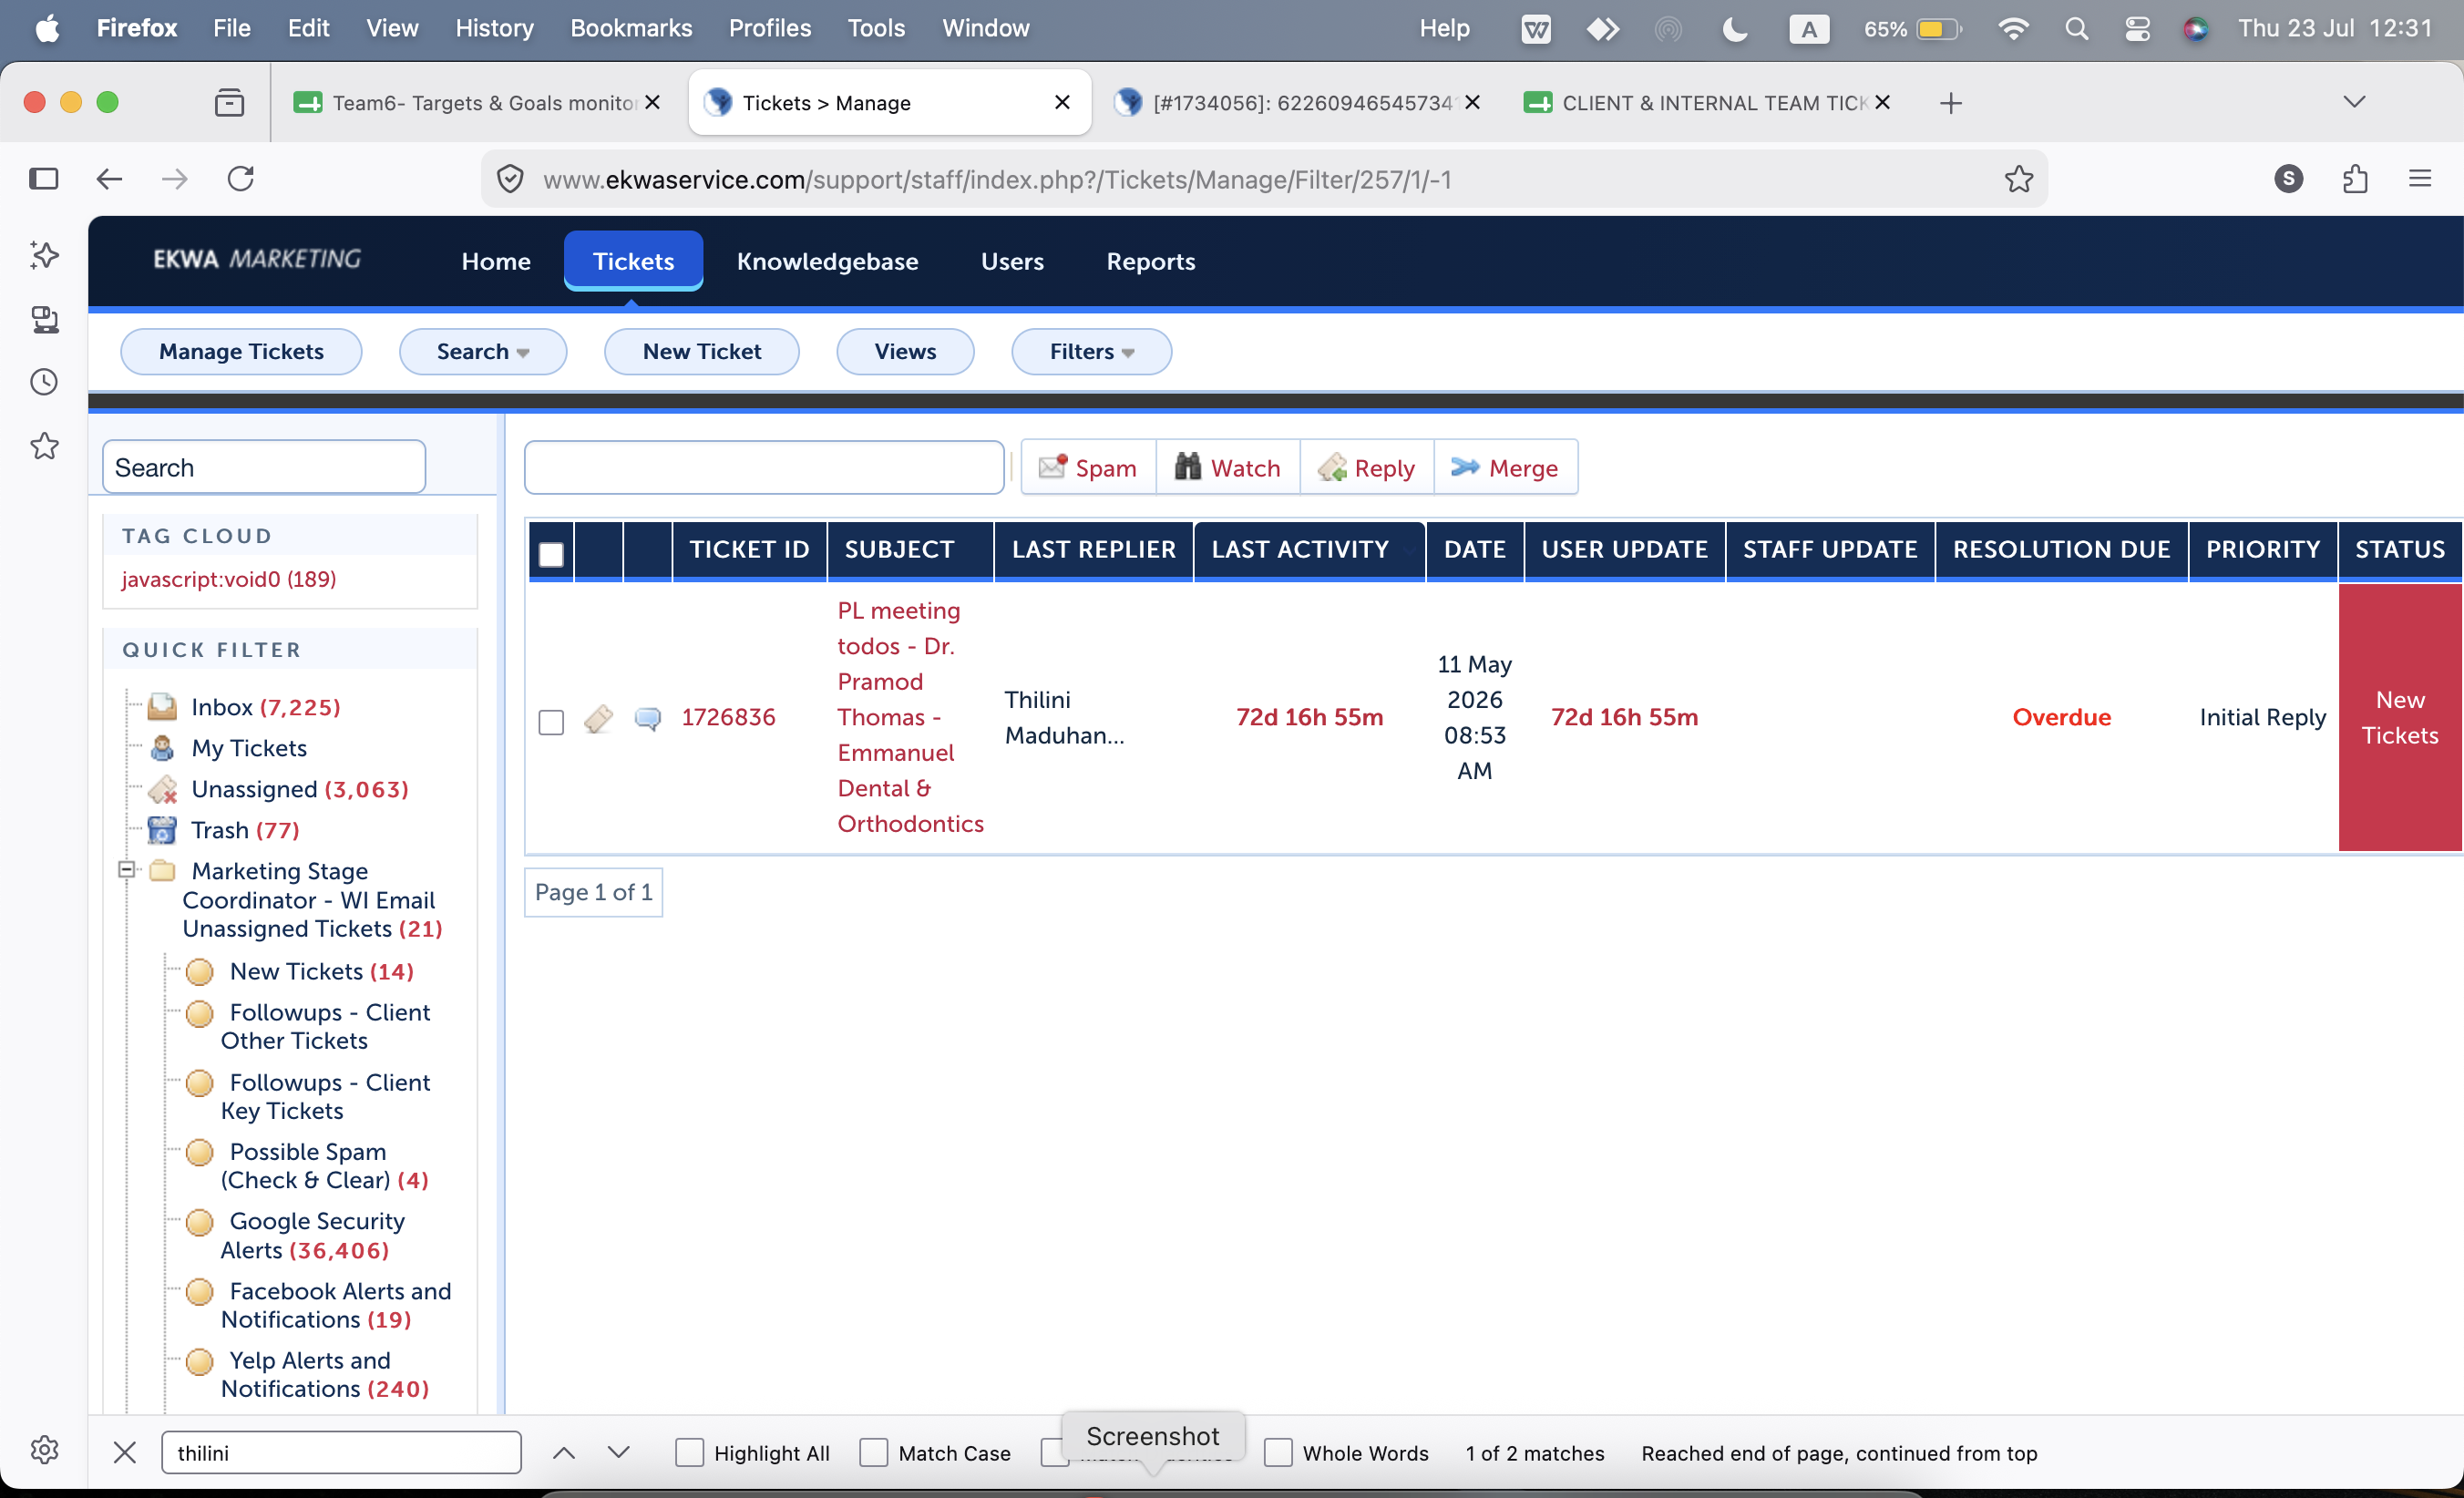Open the AI sparkle icon in Firefox sidebar

click(44, 255)
